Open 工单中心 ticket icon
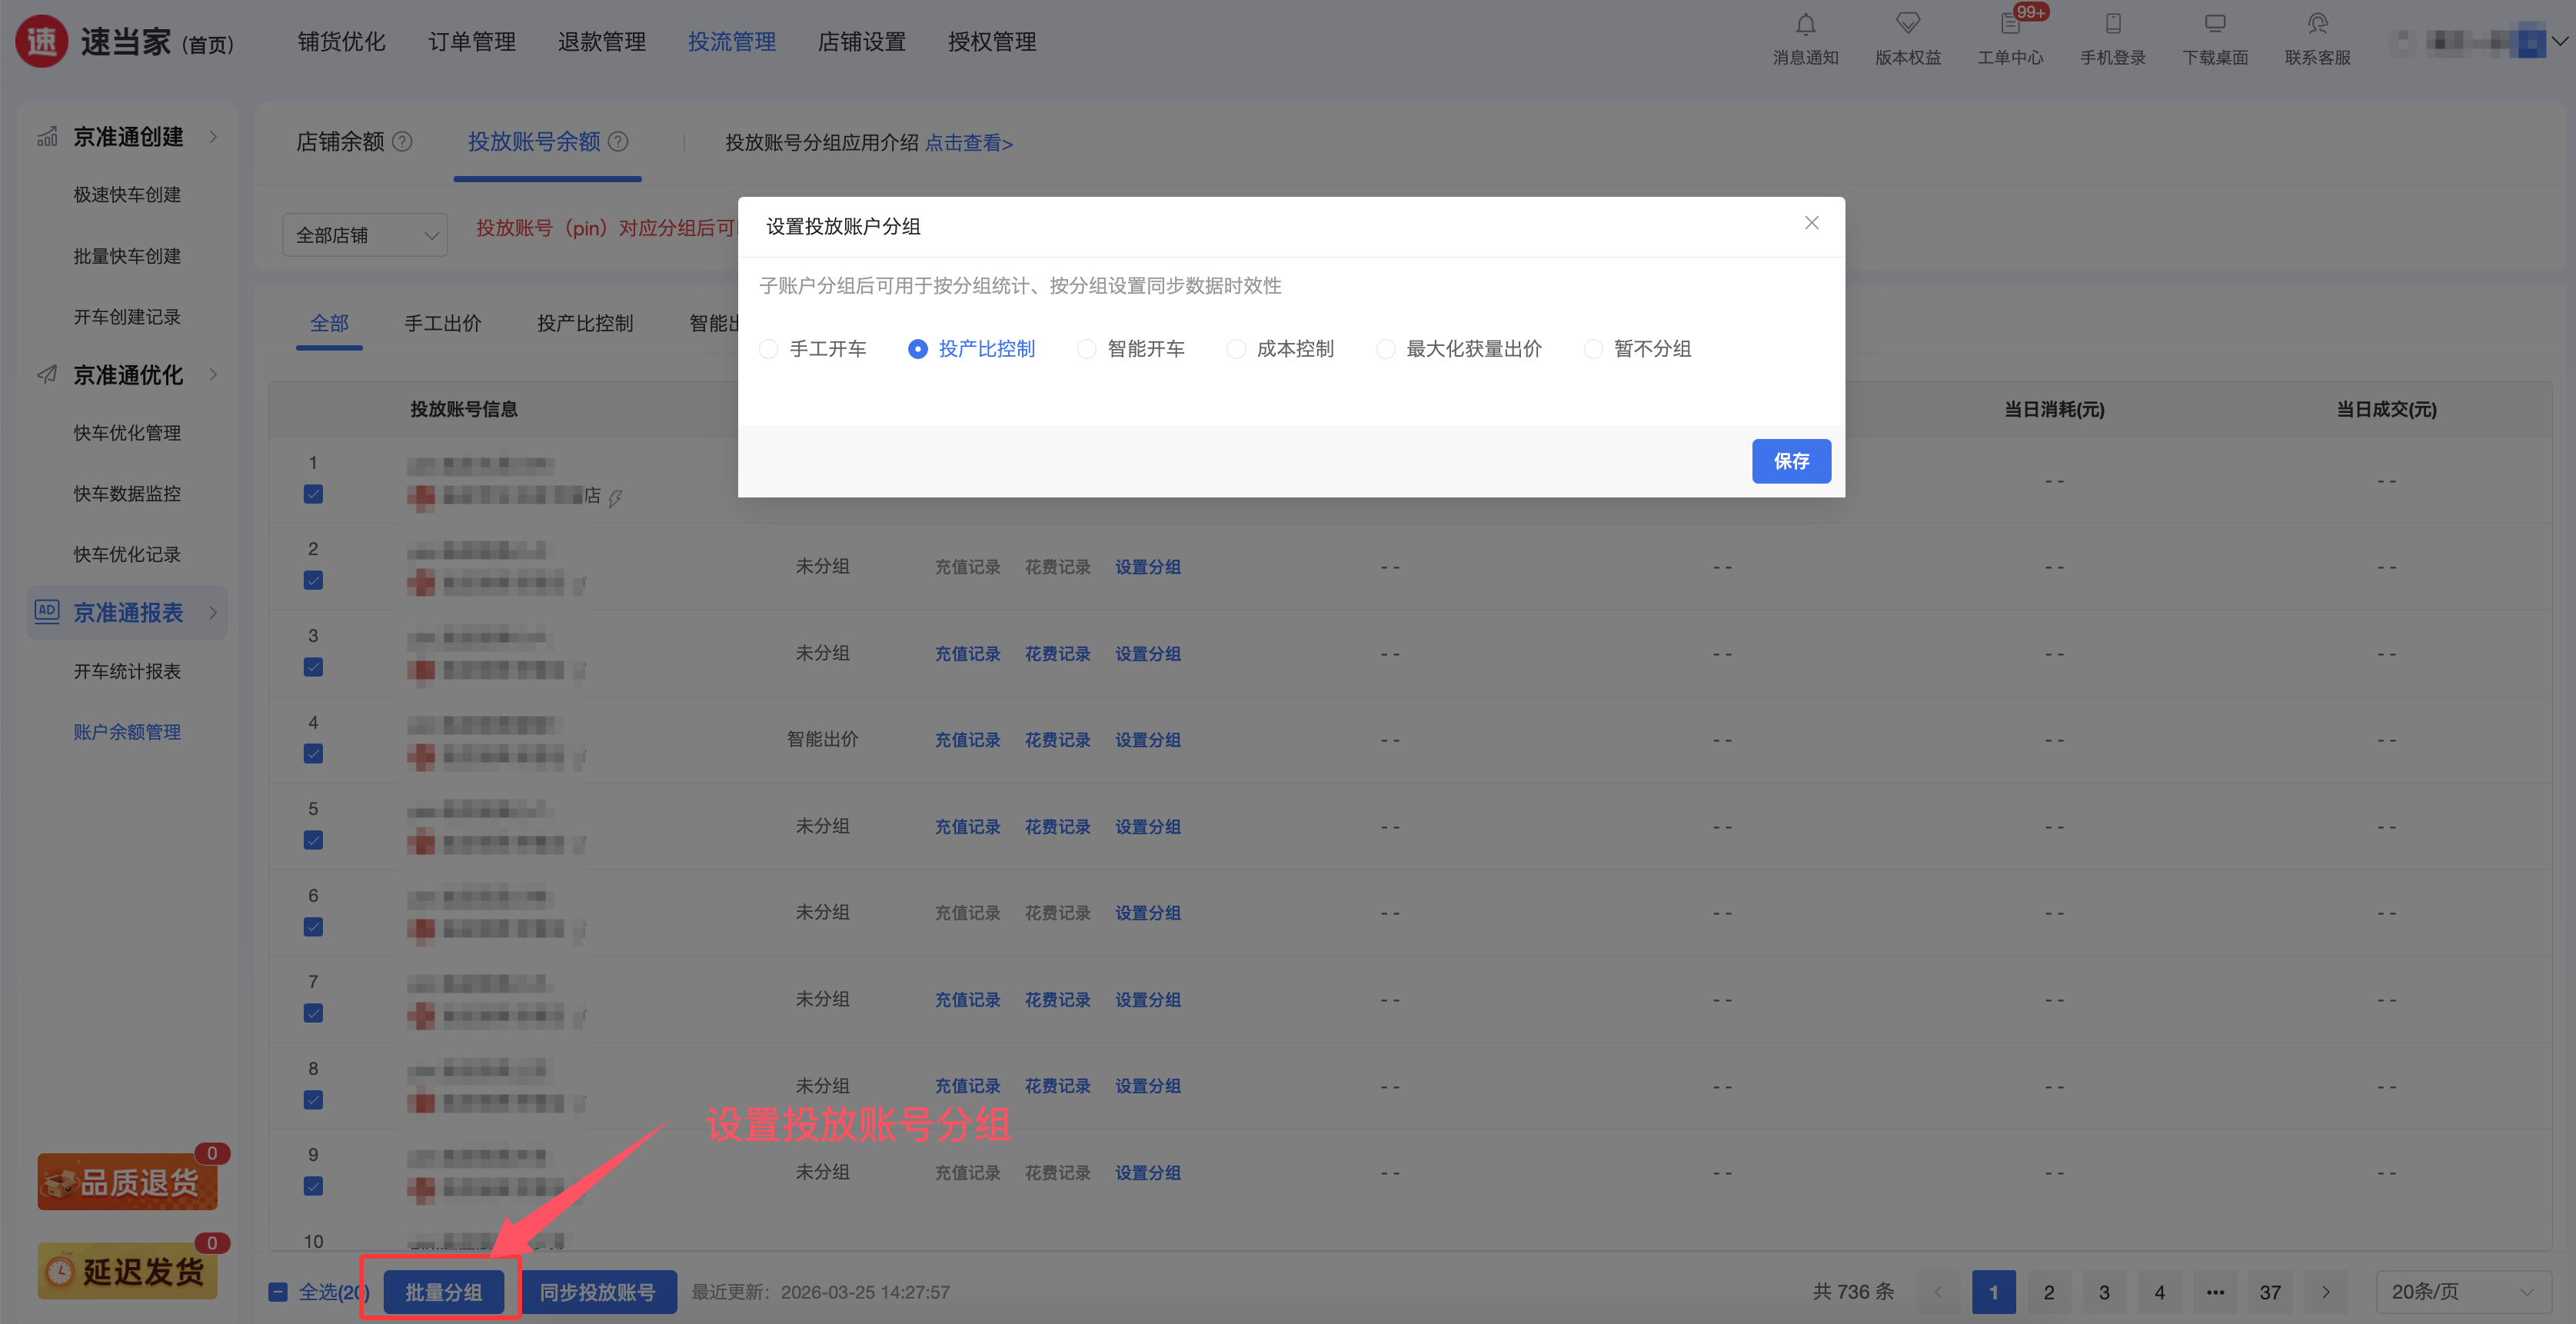 coord(2010,24)
